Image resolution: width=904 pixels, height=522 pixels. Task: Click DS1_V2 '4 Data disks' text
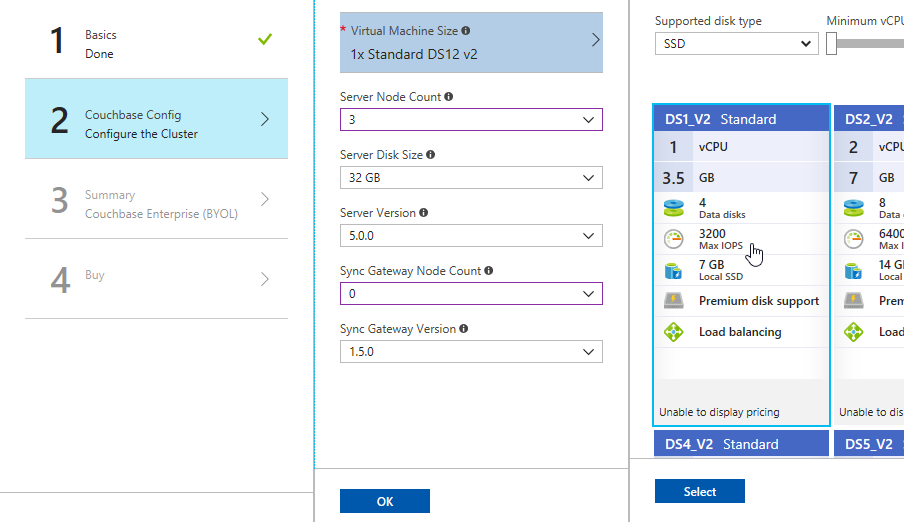pos(722,208)
